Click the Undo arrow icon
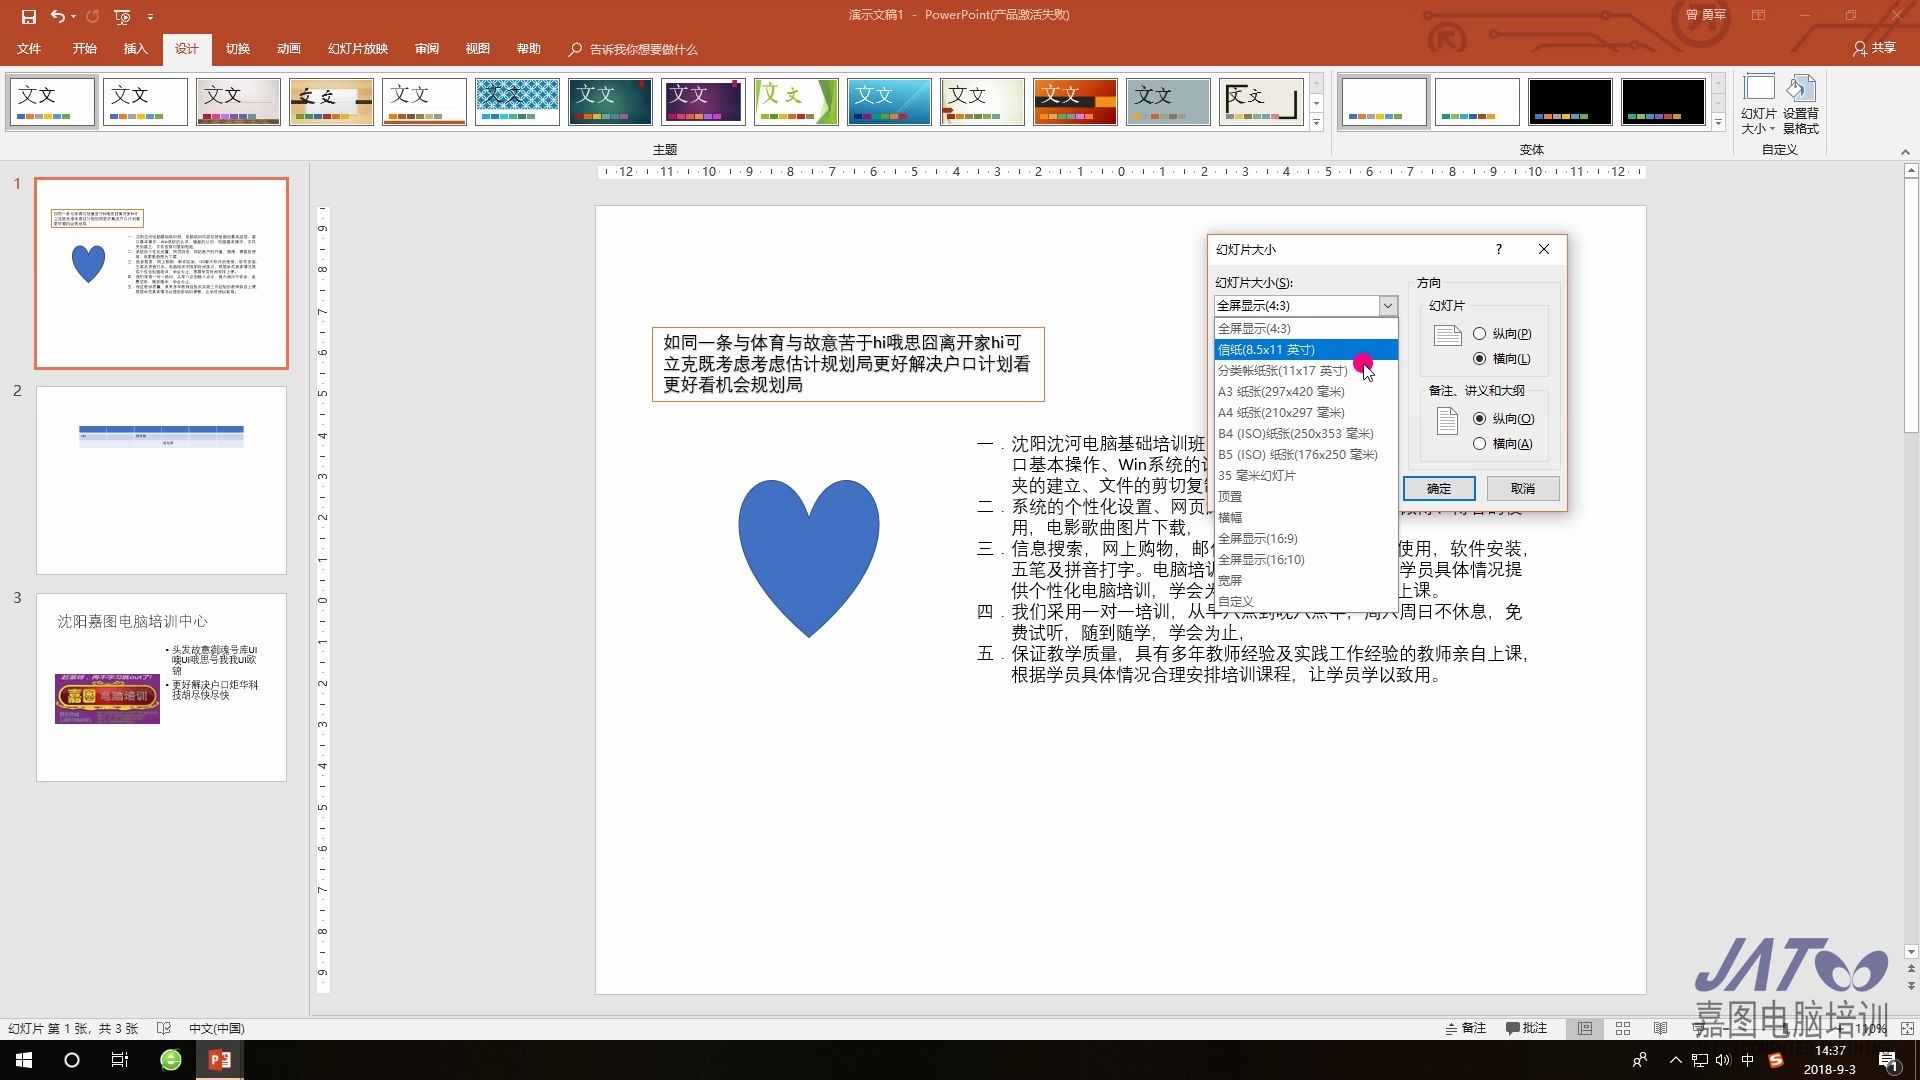Screen dimensions: 1920x1080 coord(58,16)
